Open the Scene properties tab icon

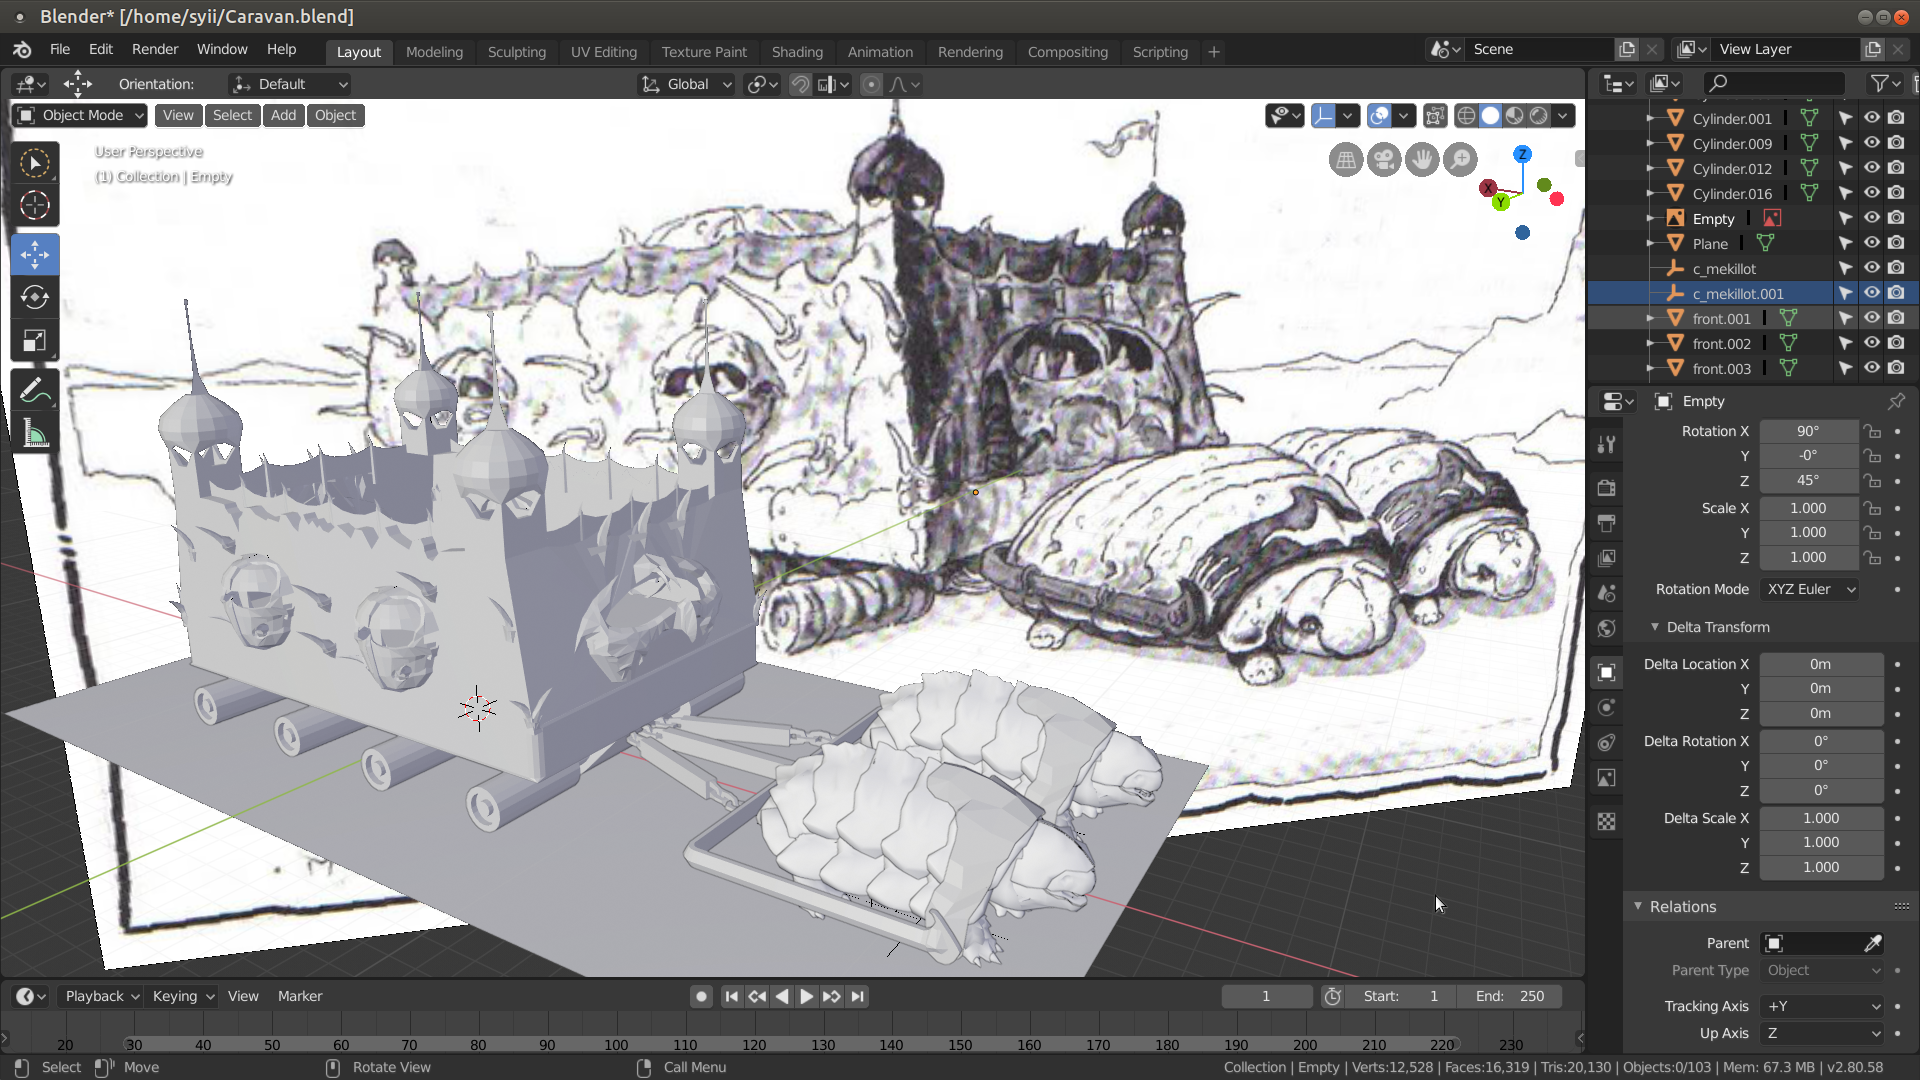click(x=1607, y=593)
